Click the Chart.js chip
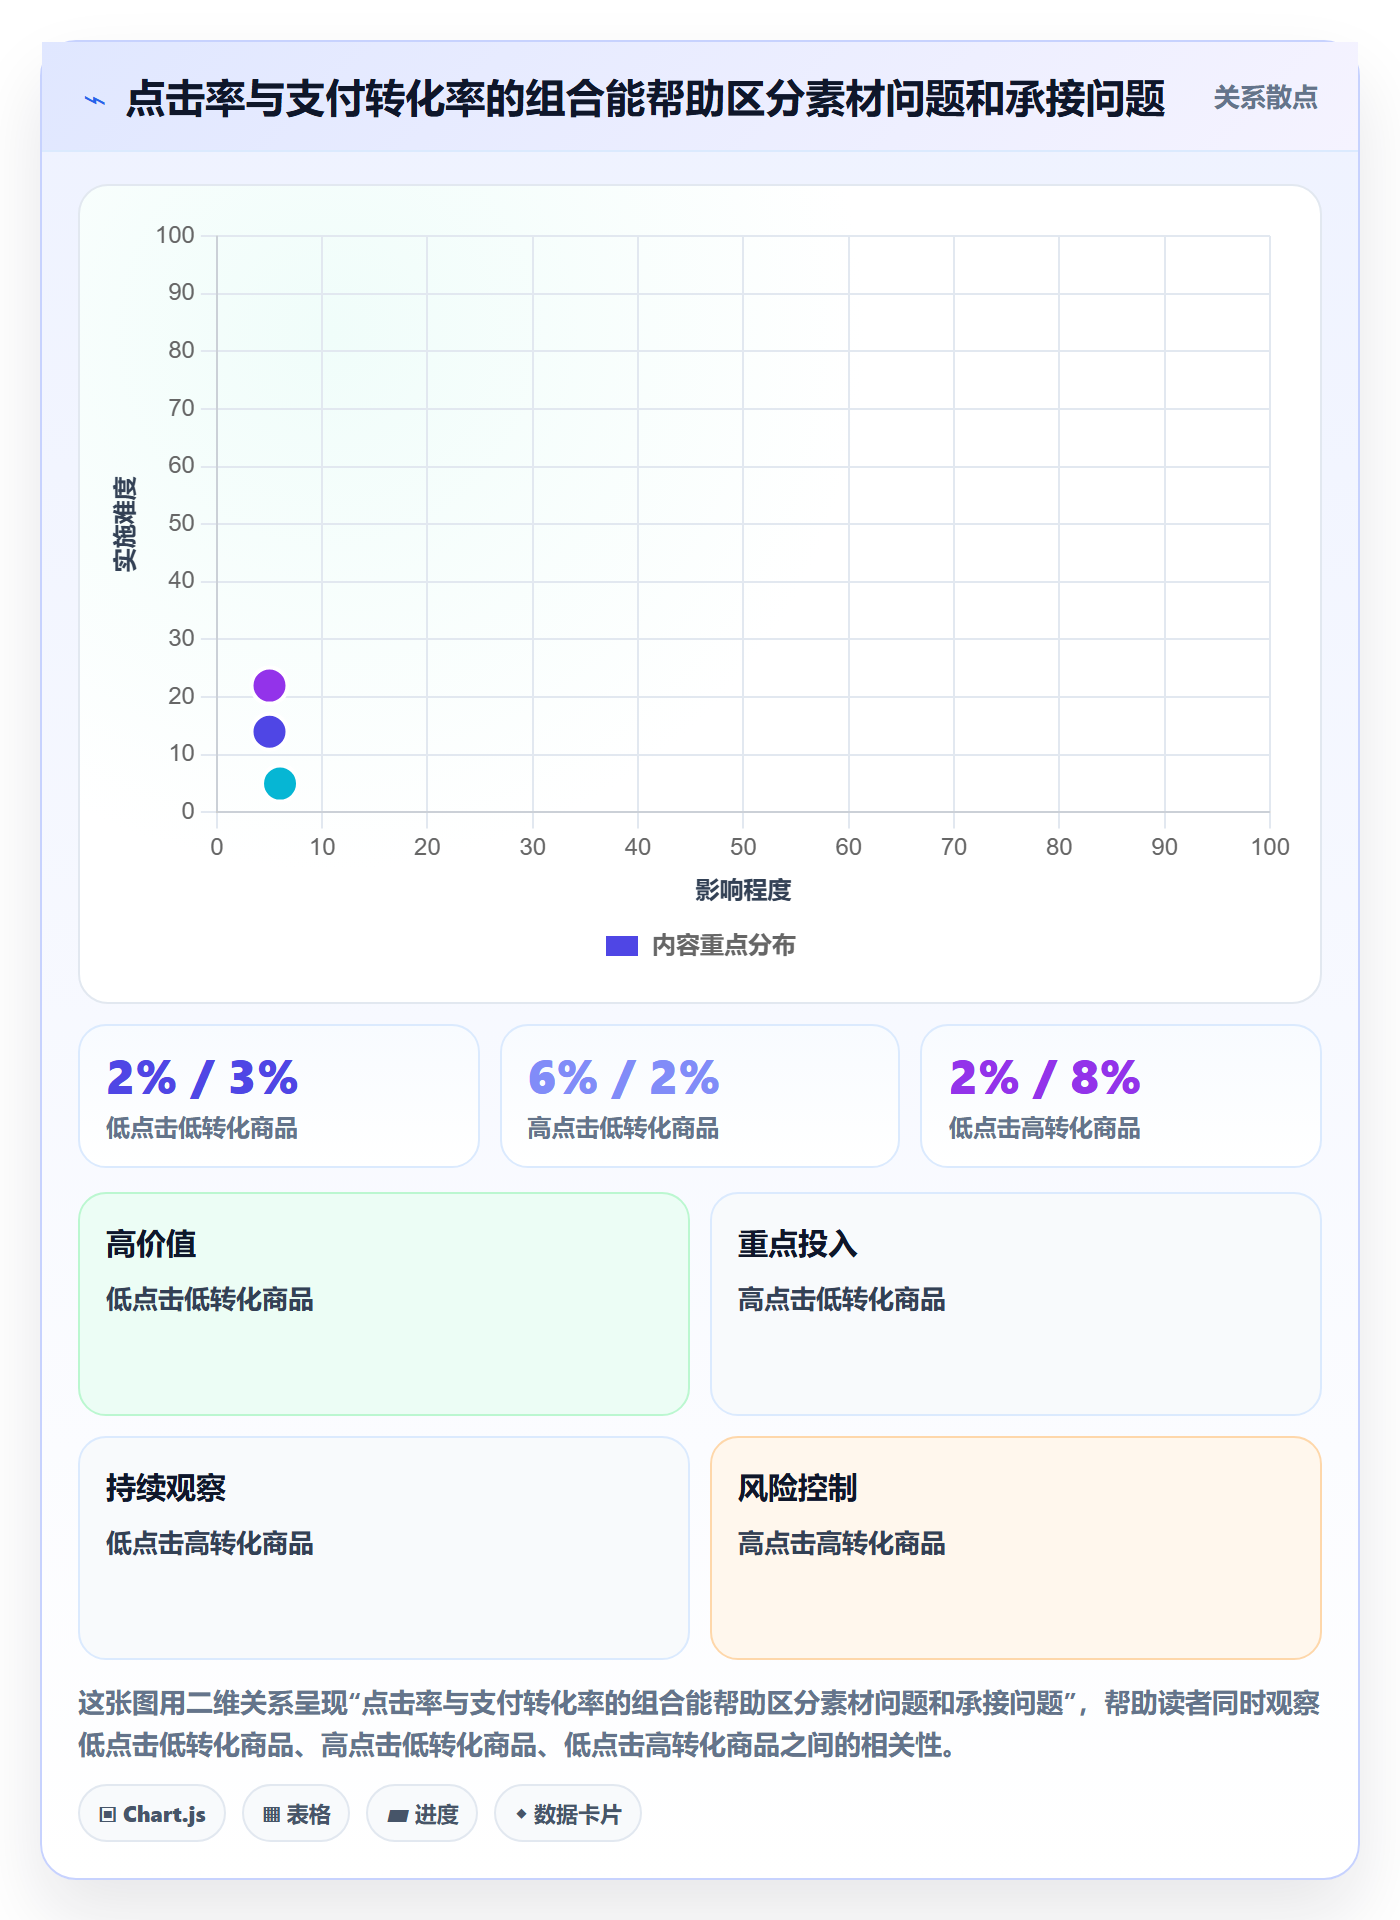This screenshot has width=1400, height=1920. click(152, 1814)
